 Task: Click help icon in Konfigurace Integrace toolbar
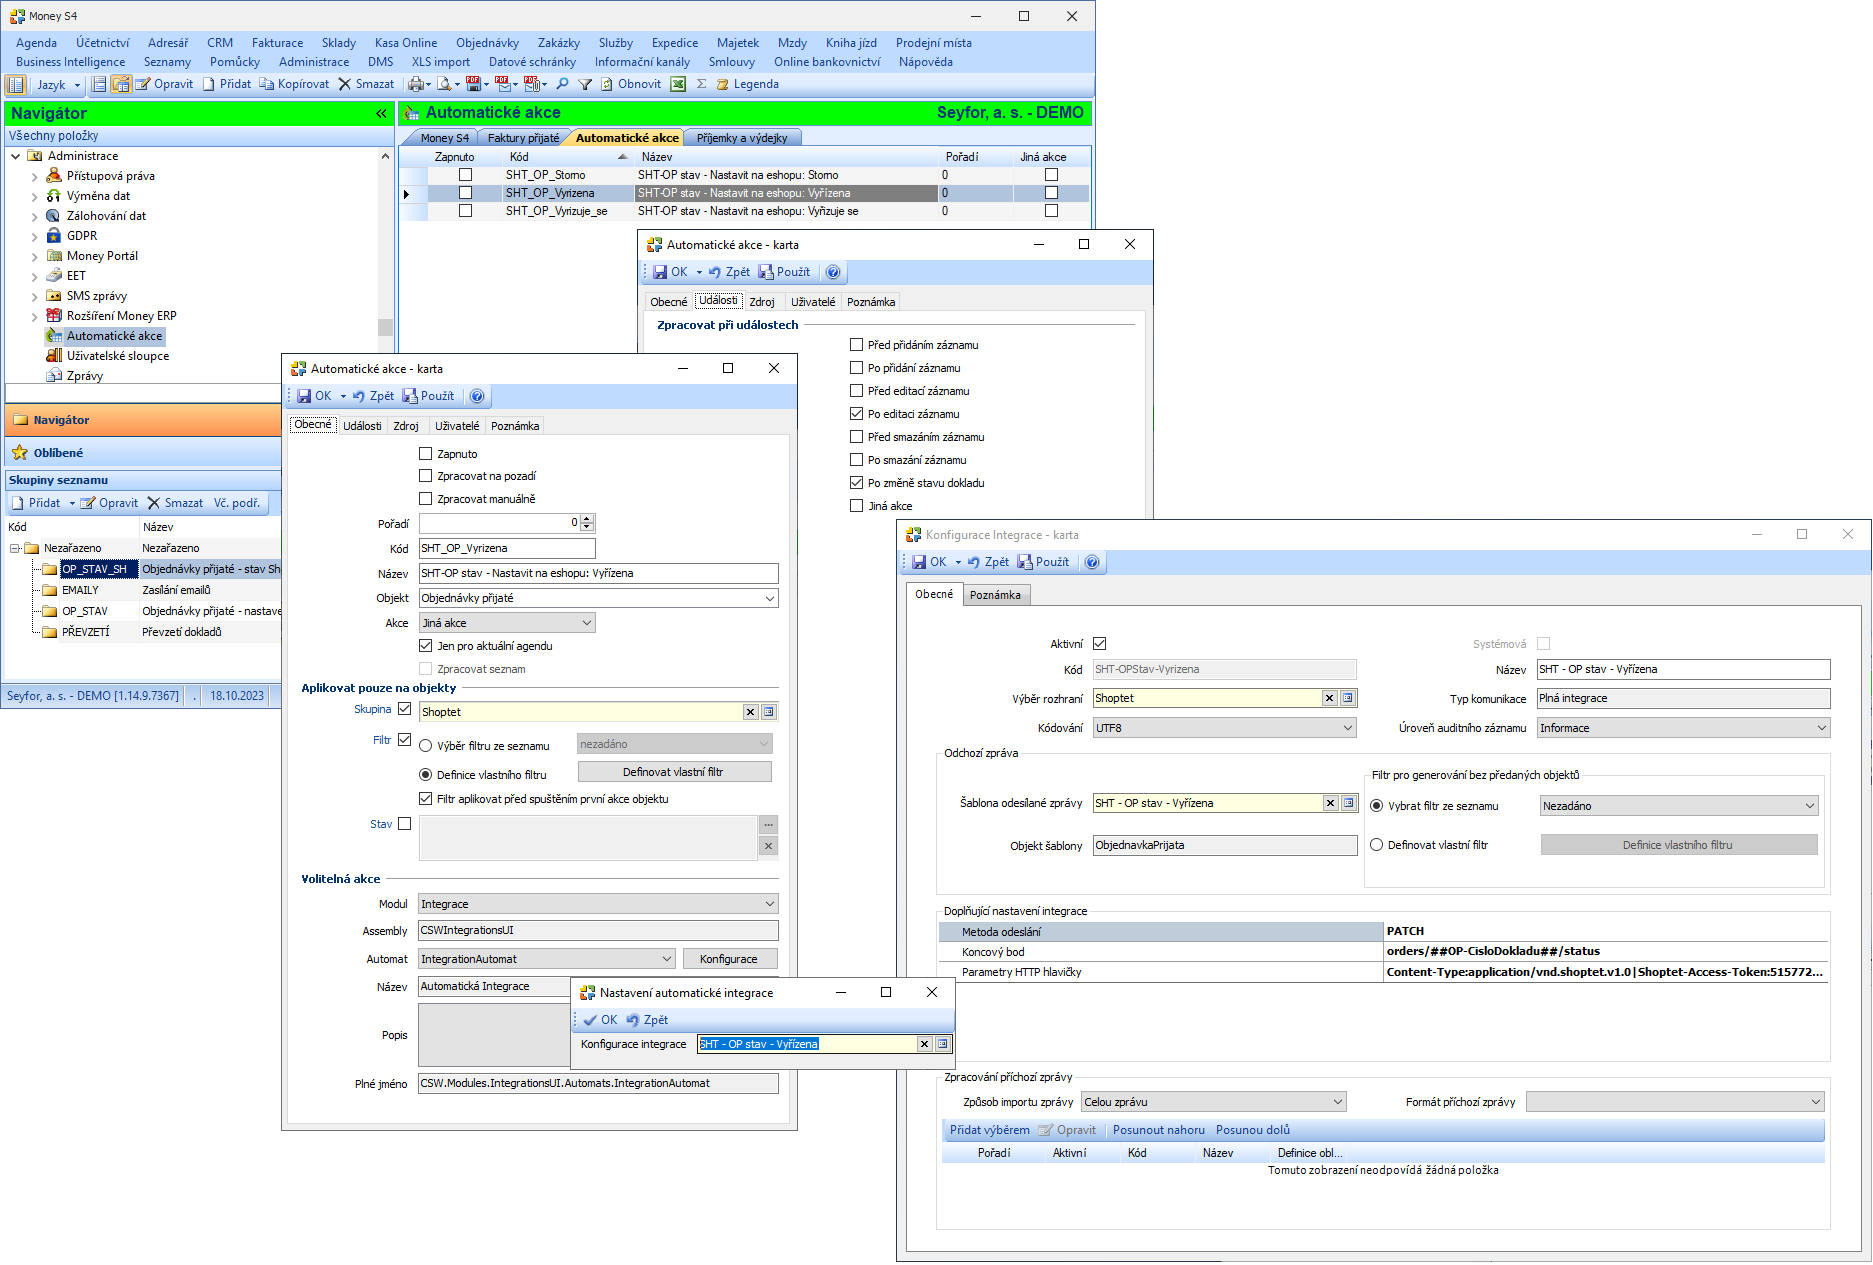(x=1092, y=562)
